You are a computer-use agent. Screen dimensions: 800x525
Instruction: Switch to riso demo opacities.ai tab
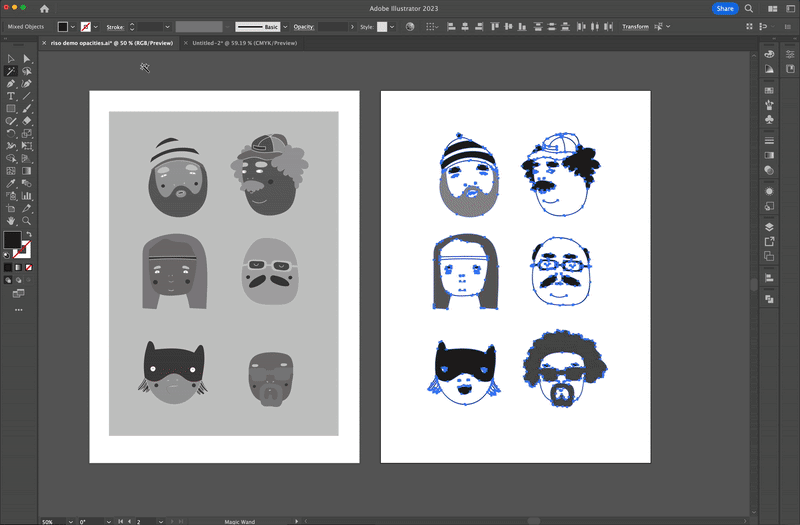point(112,43)
